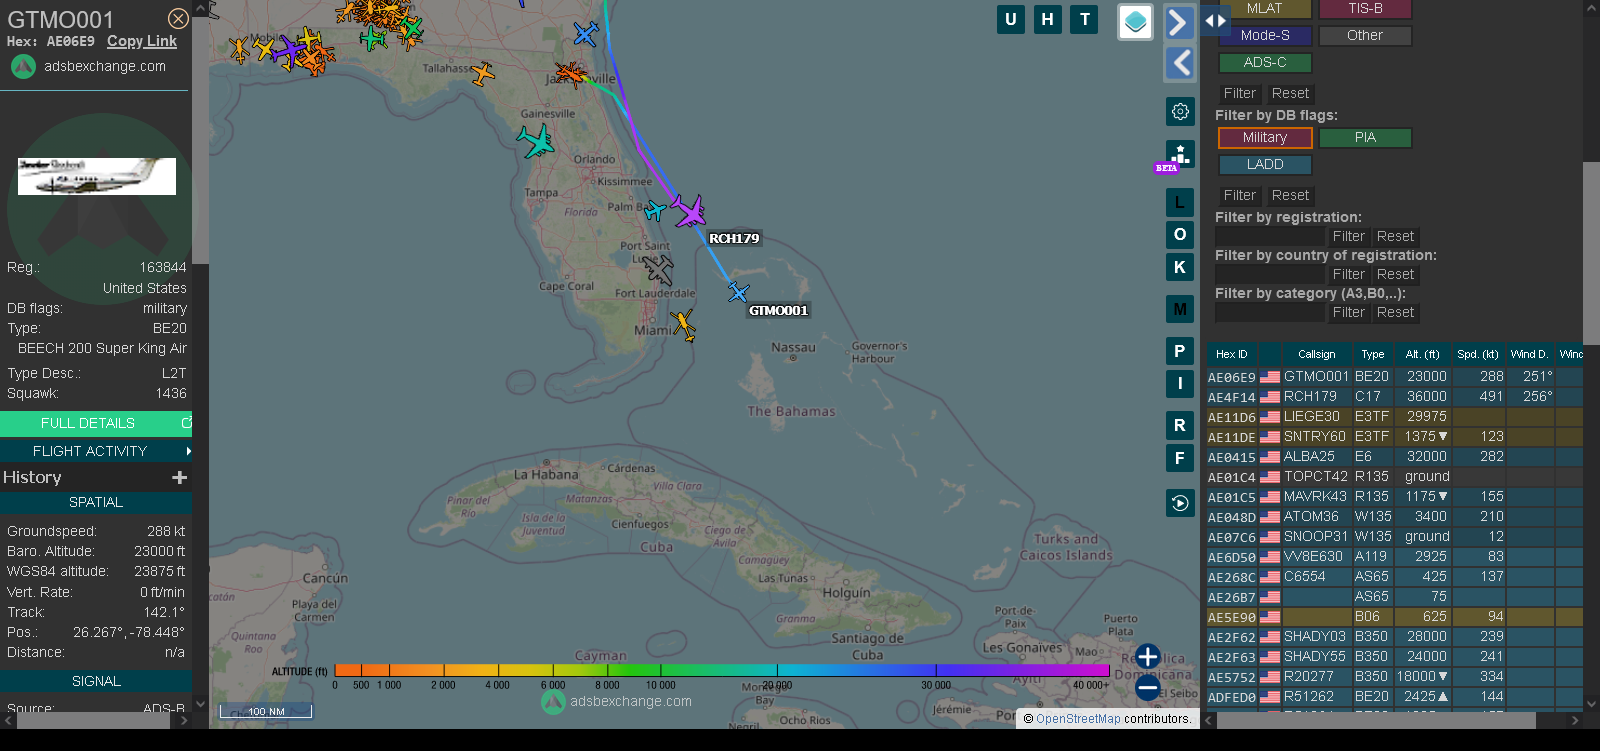Toggle the U map button
The image size is (1600, 751).
[x=1011, y=19]
